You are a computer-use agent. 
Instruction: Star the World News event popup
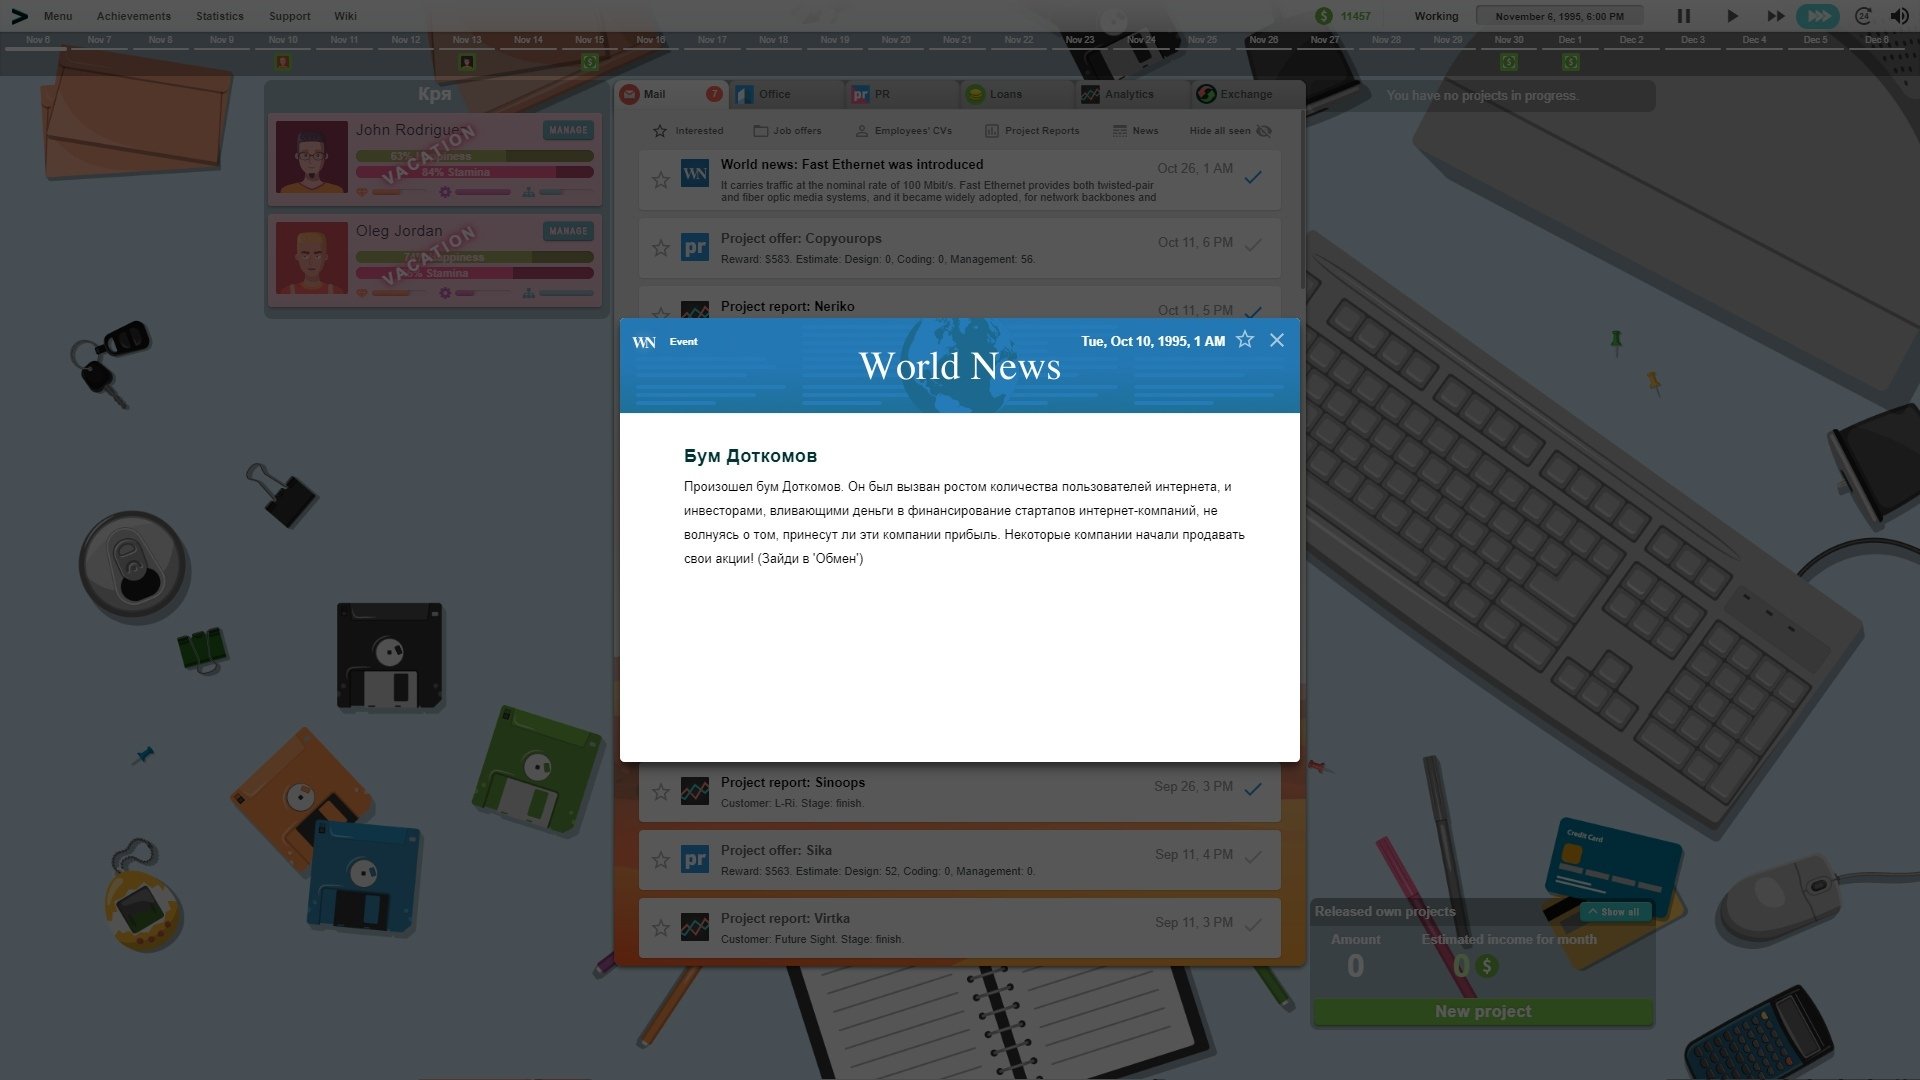tap(1245, 340)
